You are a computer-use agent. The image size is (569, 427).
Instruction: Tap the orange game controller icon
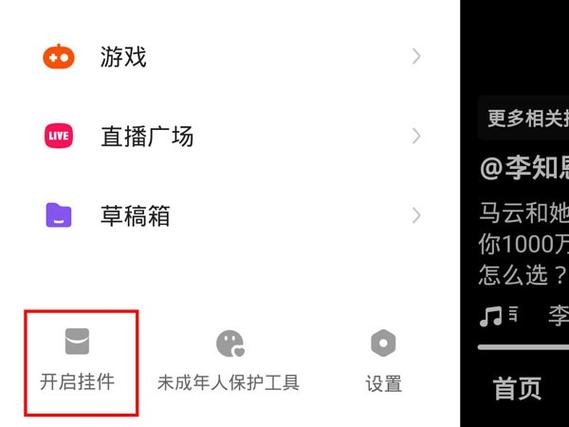[59, 57]
